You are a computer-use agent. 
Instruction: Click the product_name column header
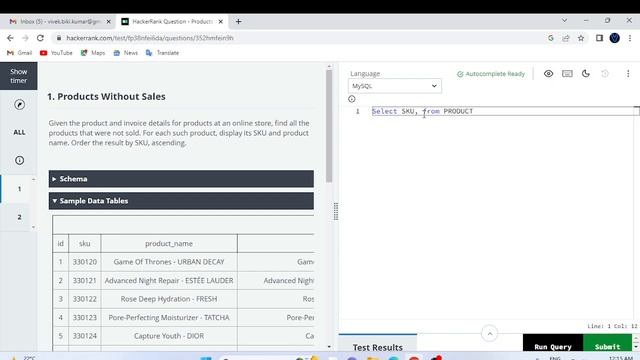click(x=169, y=243)
